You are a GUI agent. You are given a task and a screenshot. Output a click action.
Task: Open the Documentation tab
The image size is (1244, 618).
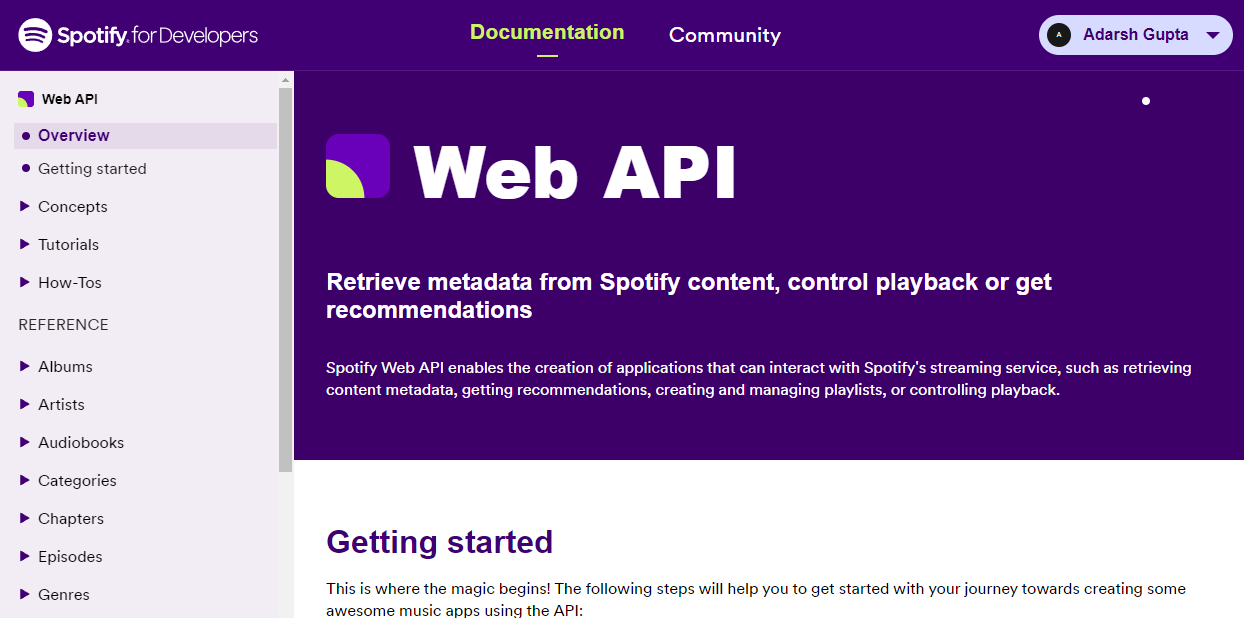(x=547, y=33)
